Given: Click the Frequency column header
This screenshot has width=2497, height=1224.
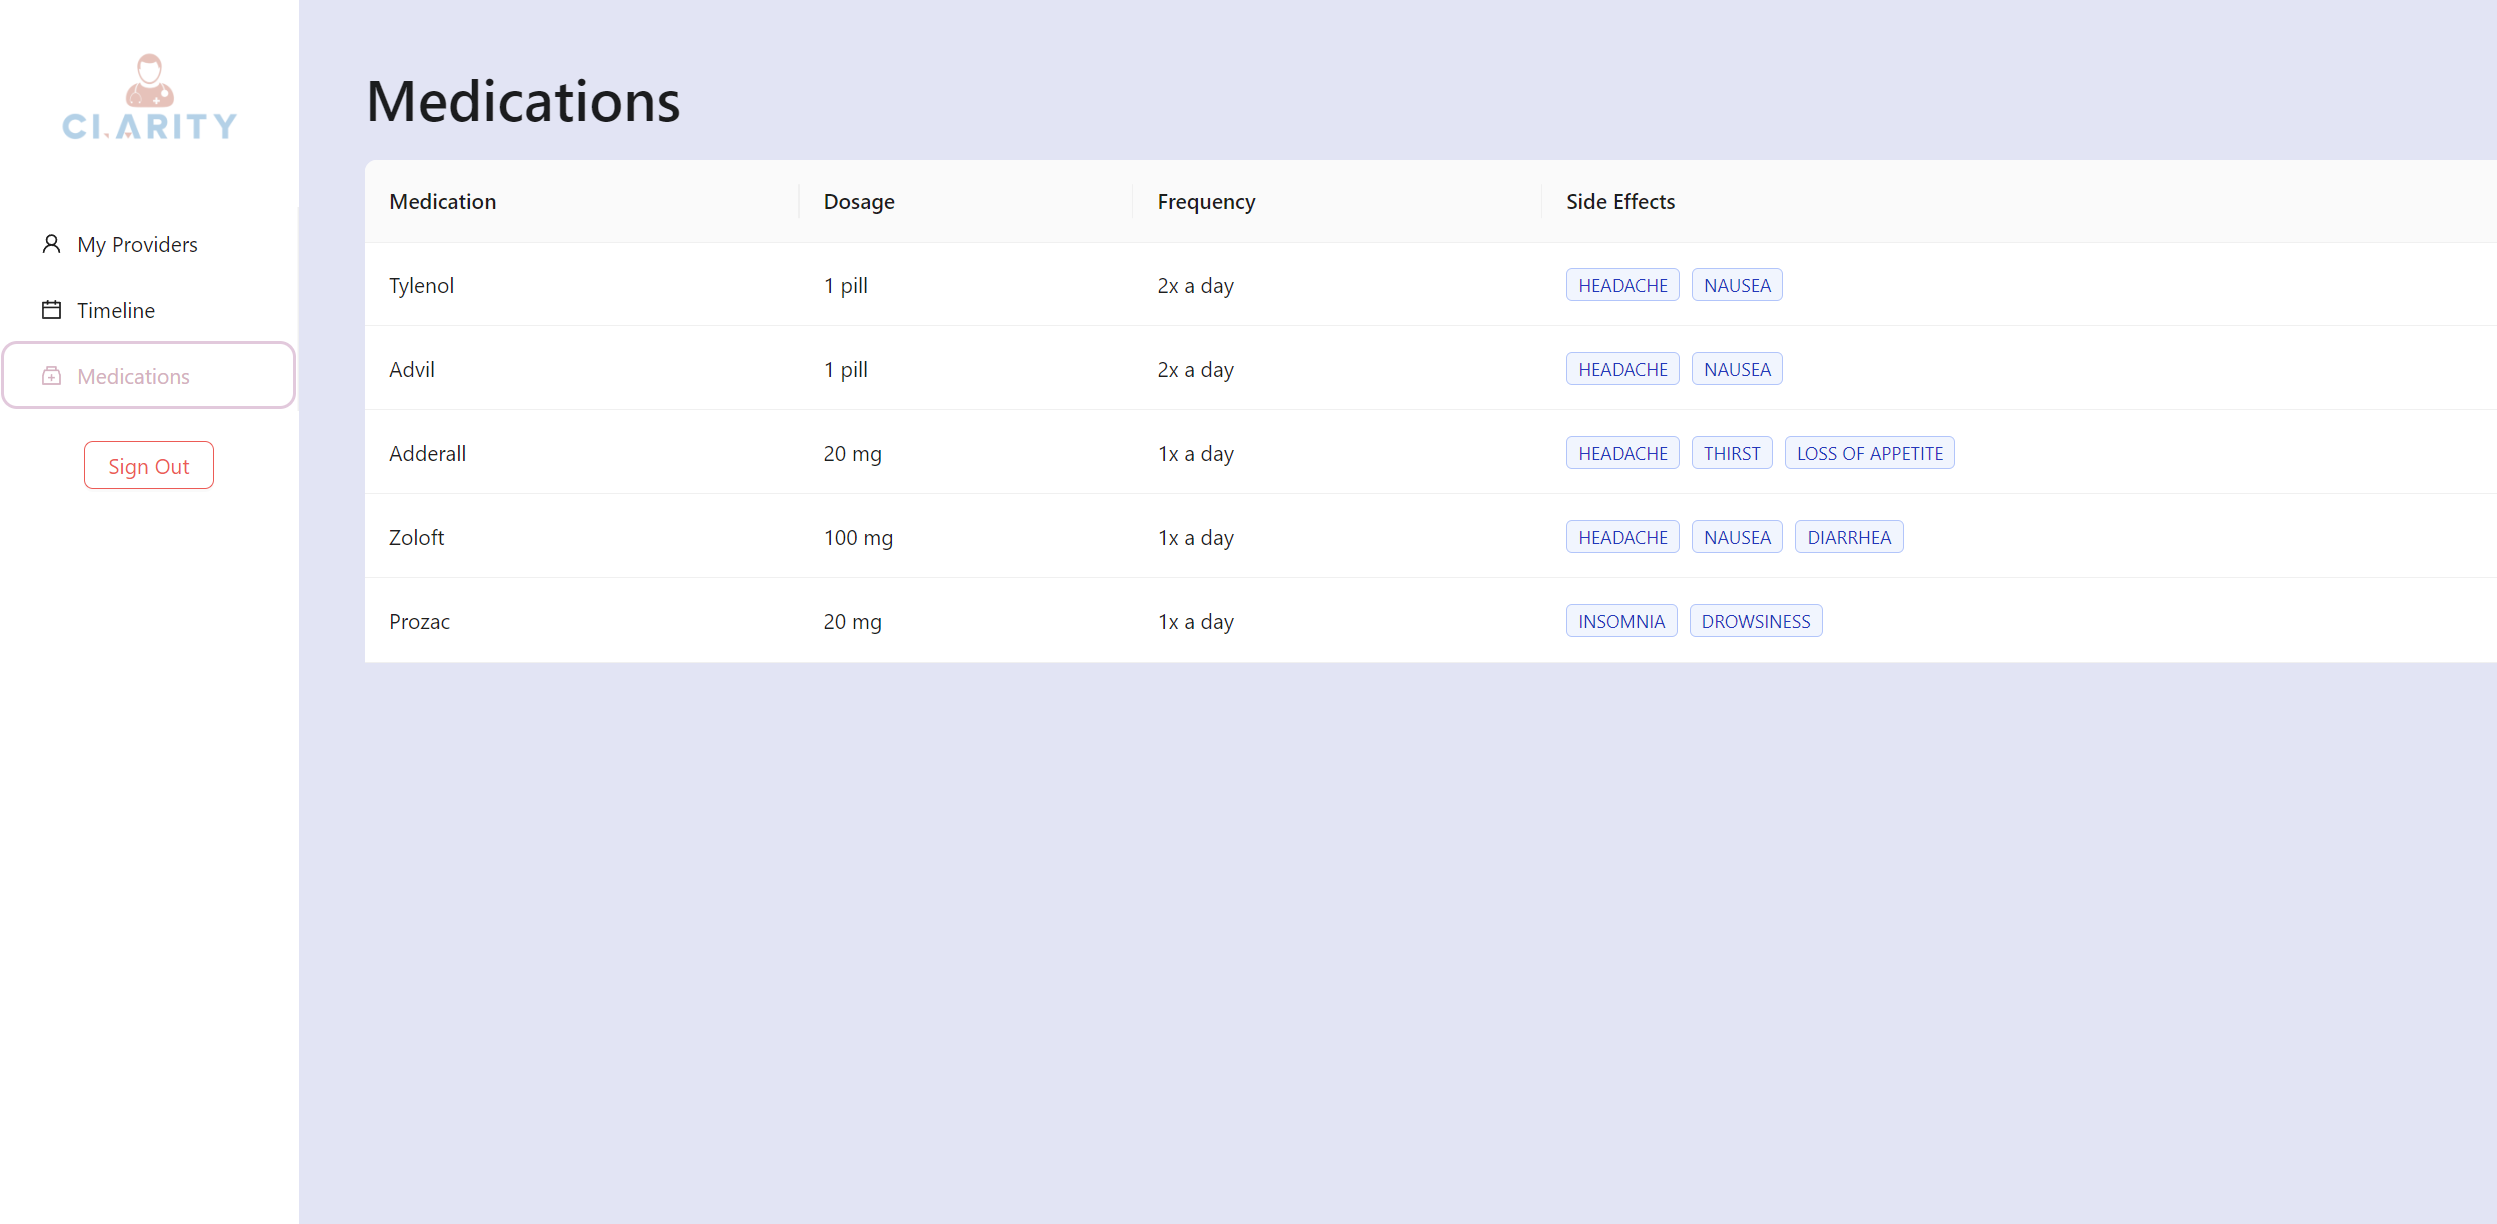Looking at the screenshot, I should coord(1205,202).
